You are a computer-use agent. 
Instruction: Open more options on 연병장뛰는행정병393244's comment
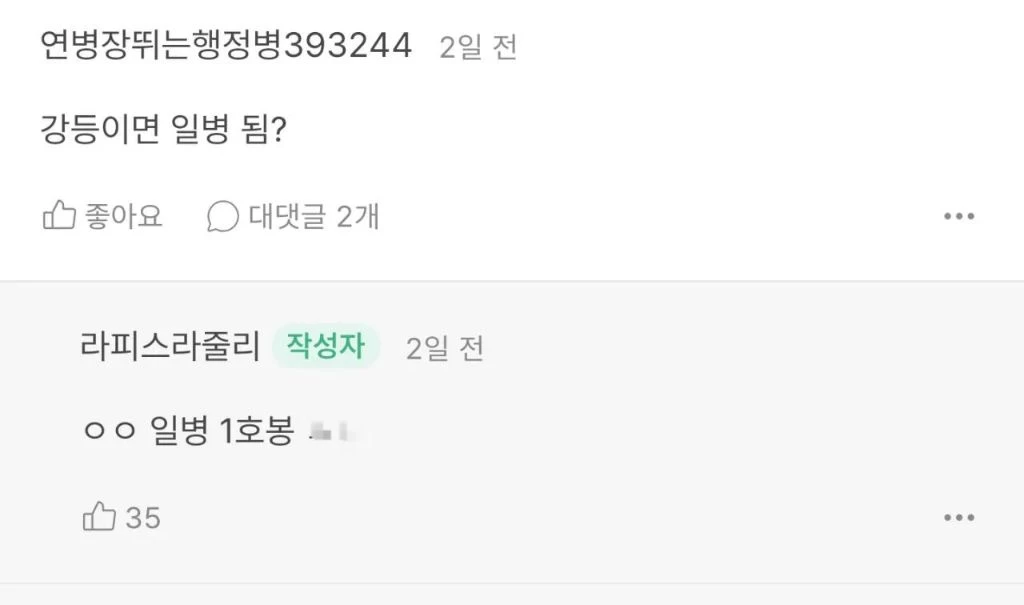pos(959,216)
